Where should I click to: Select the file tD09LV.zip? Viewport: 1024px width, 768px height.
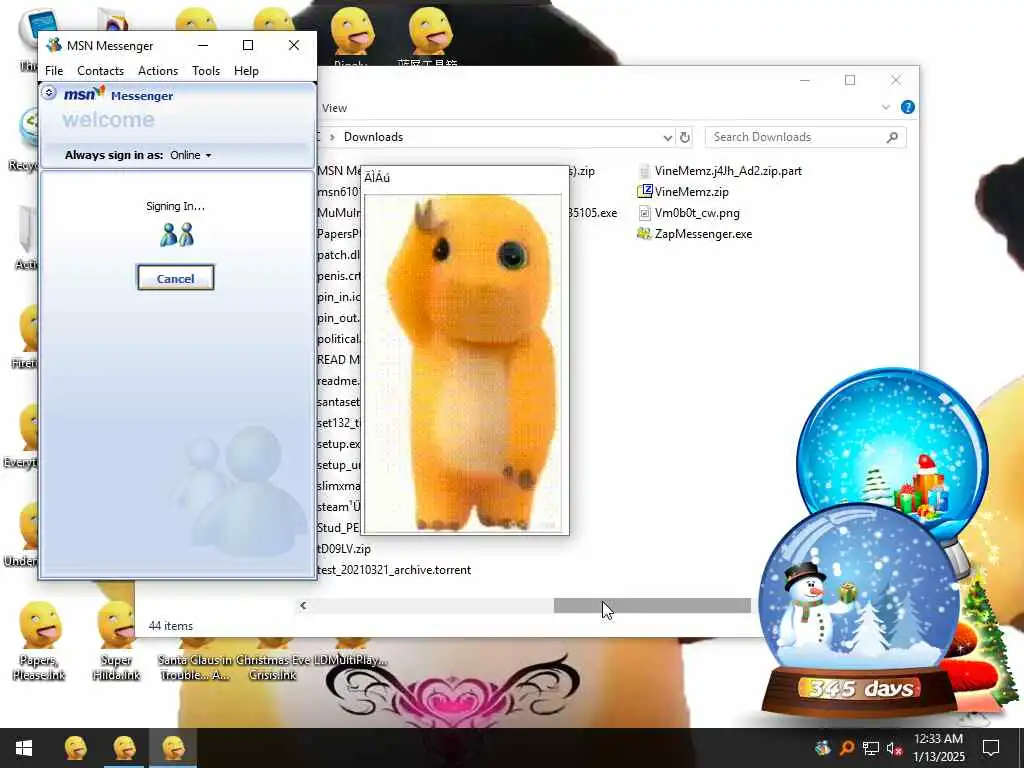pyautogui.click(x=344, y=549)
